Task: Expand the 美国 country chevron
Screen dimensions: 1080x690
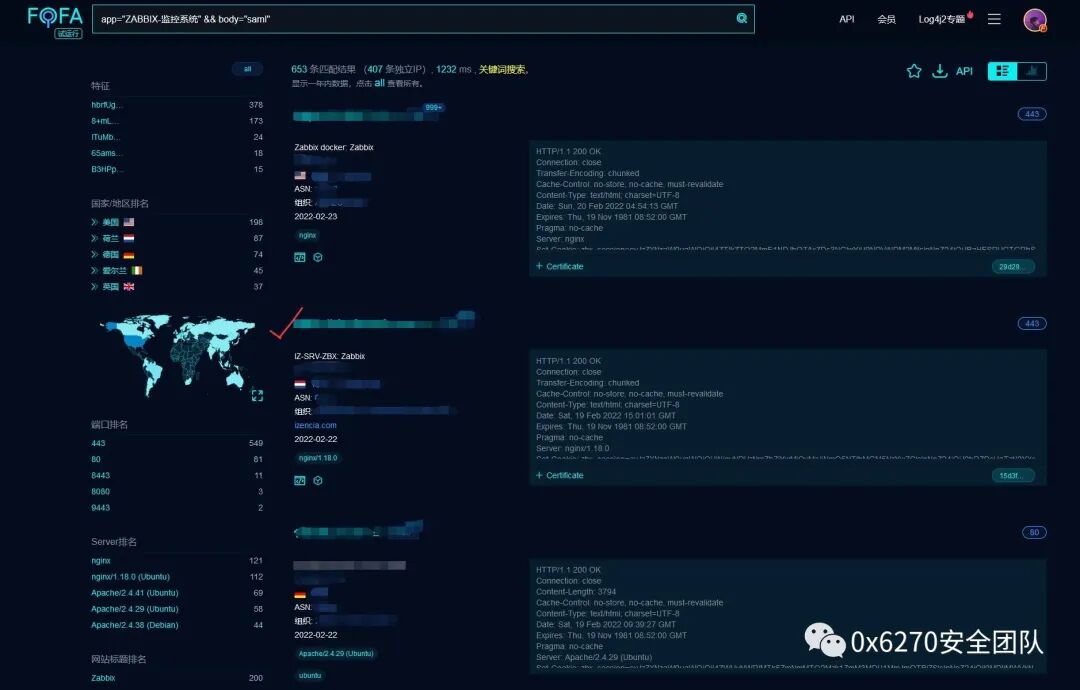Action: click(x=94, y=222)
